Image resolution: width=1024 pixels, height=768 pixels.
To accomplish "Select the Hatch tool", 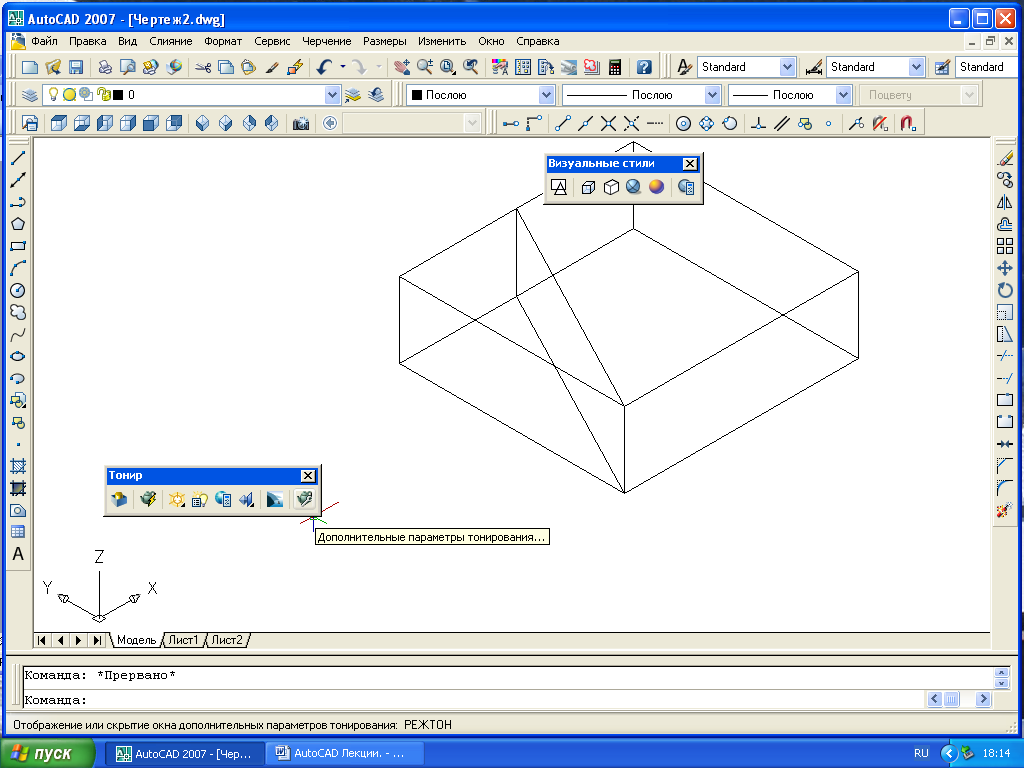I will click(18, 466).
